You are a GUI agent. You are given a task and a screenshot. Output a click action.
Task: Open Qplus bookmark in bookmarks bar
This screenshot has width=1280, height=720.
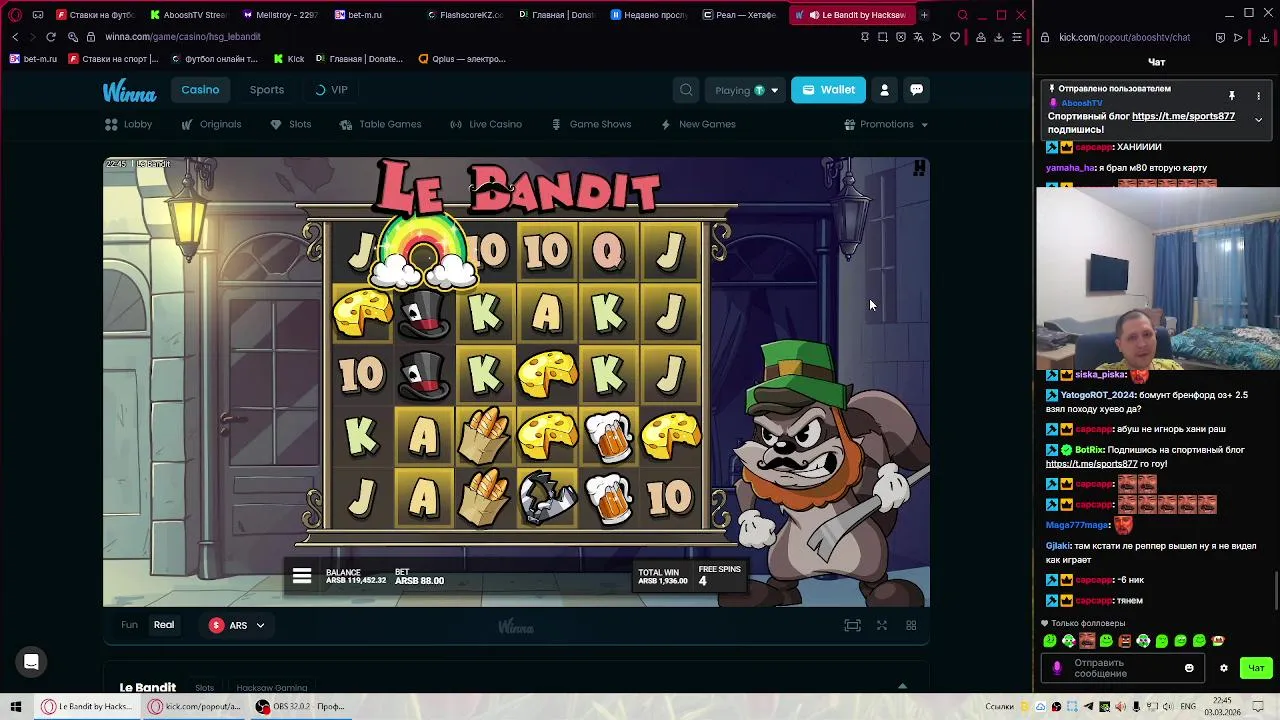[462, 59]
